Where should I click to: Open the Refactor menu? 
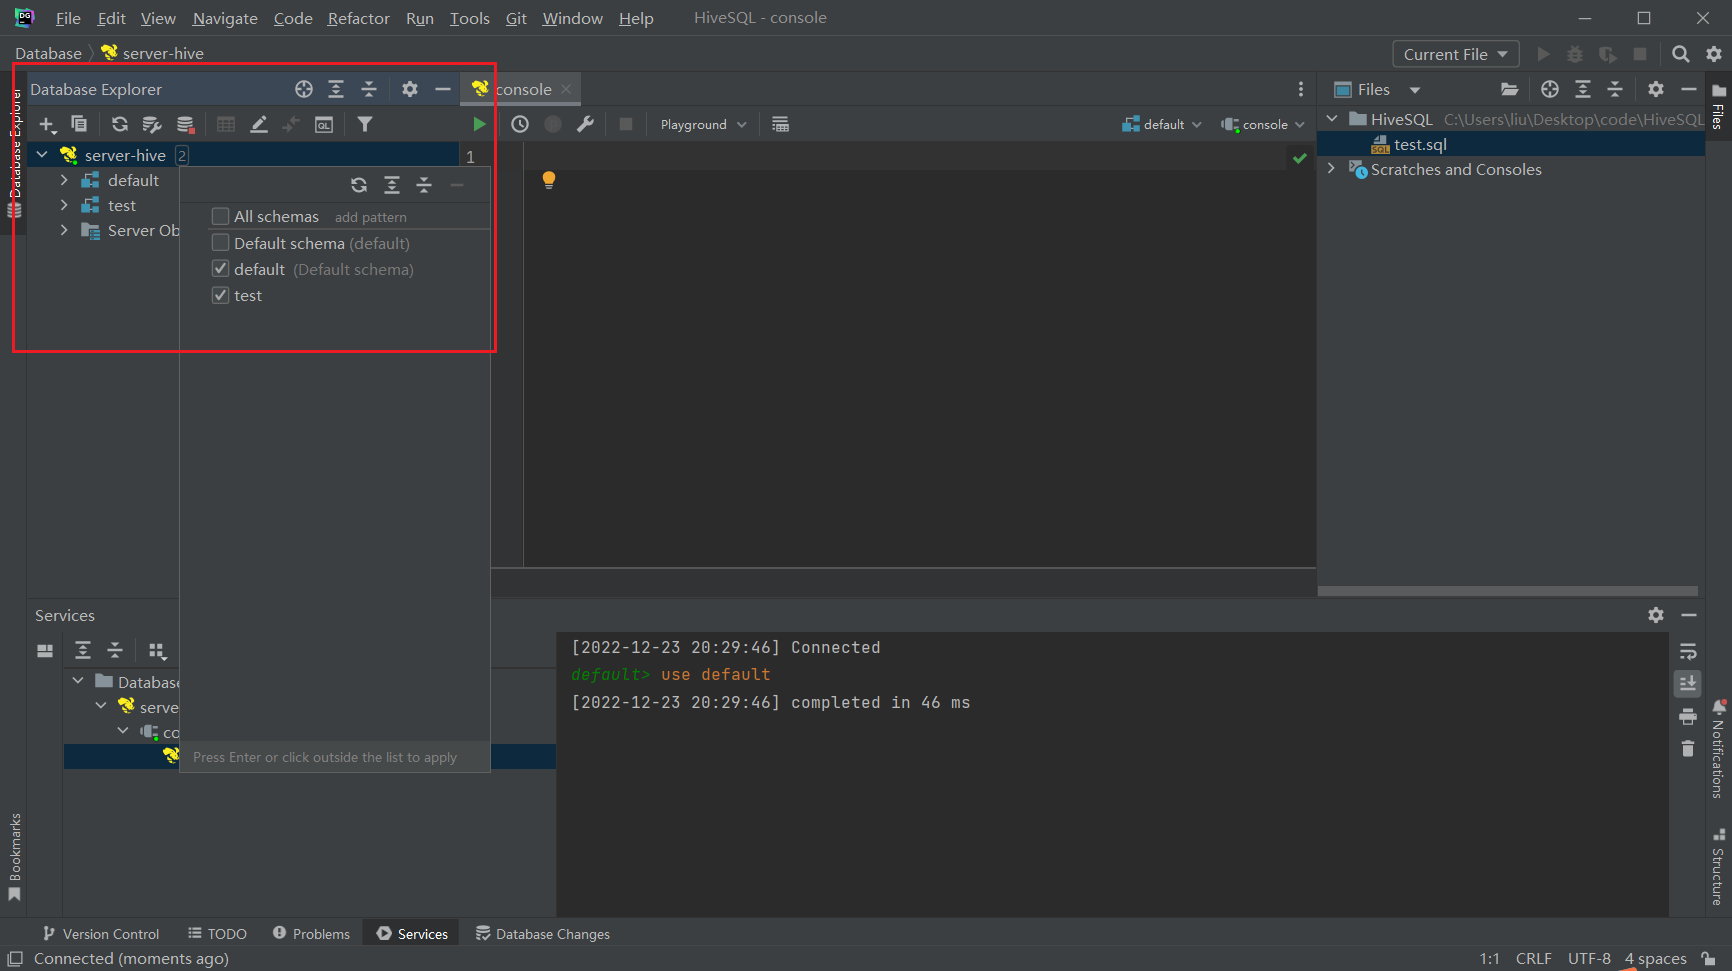pos(358,18)
